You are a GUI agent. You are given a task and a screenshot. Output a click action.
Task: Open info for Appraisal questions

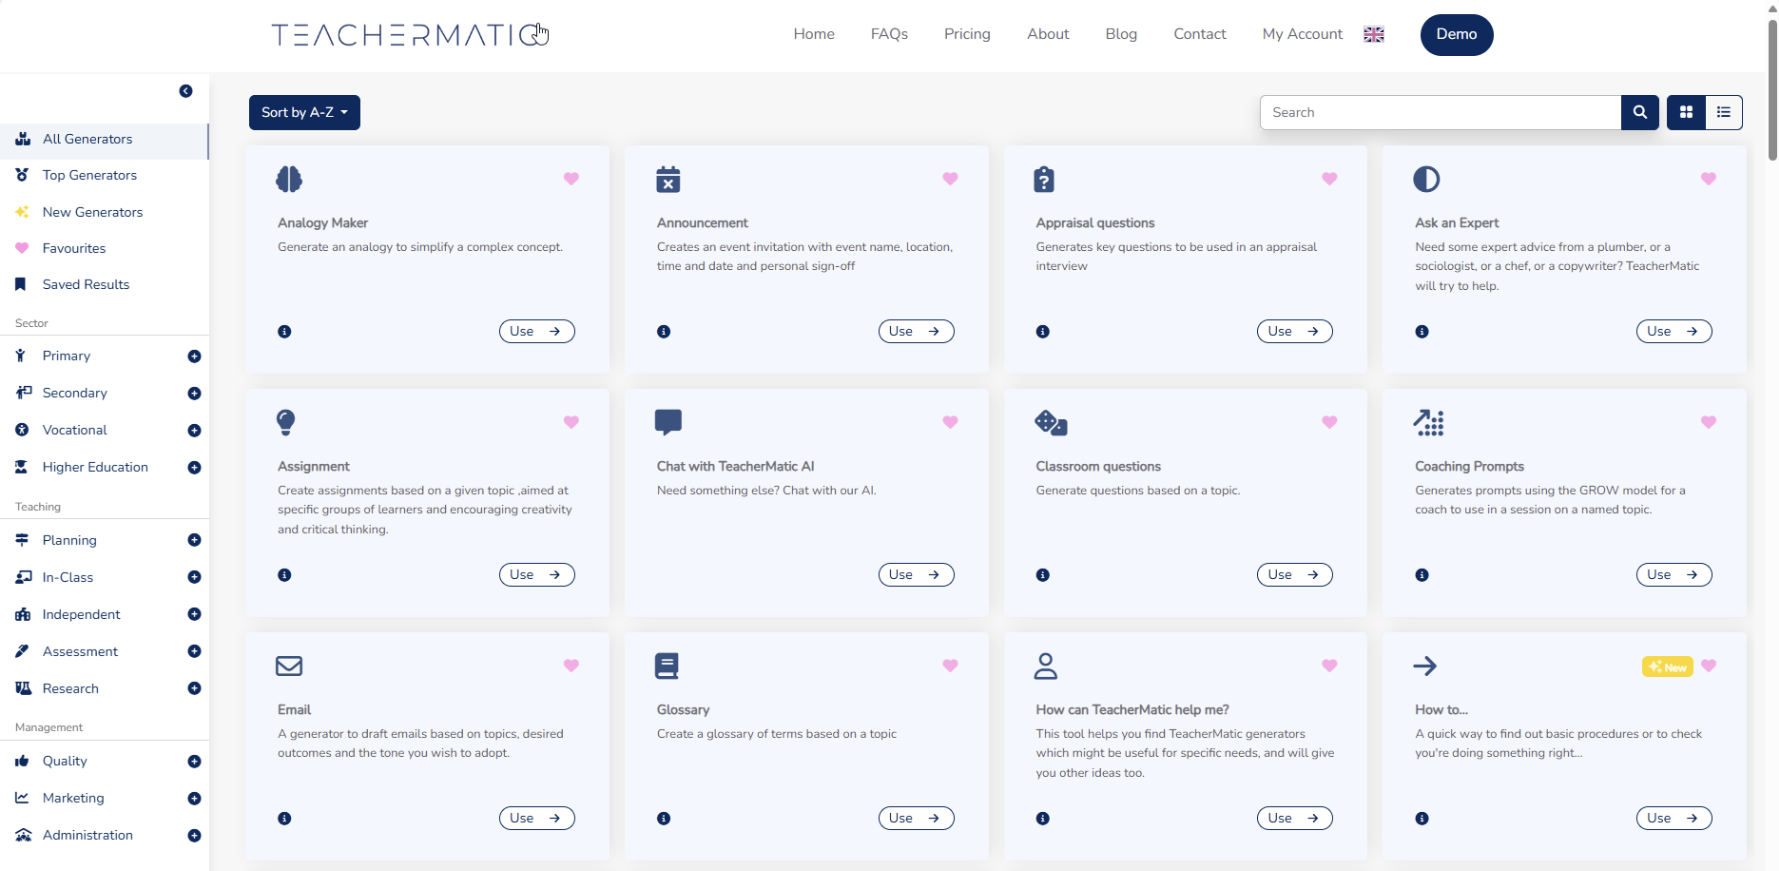pos(1043,332)
